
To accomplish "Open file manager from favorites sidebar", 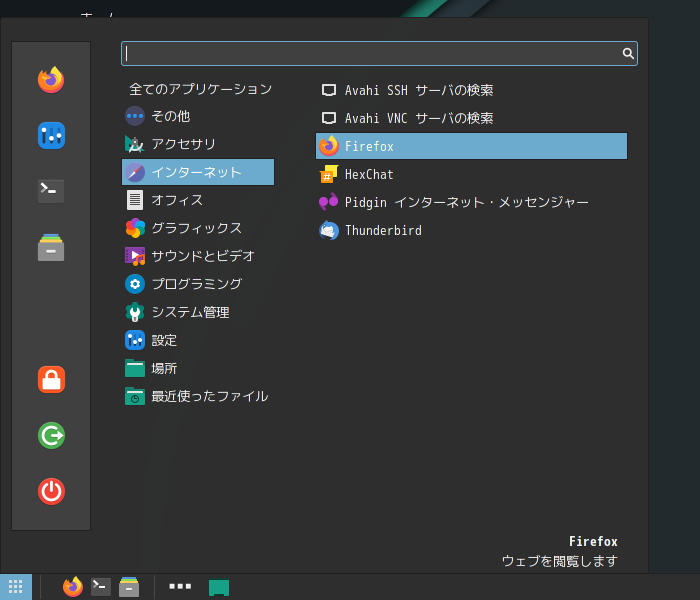I will [51, 247].
